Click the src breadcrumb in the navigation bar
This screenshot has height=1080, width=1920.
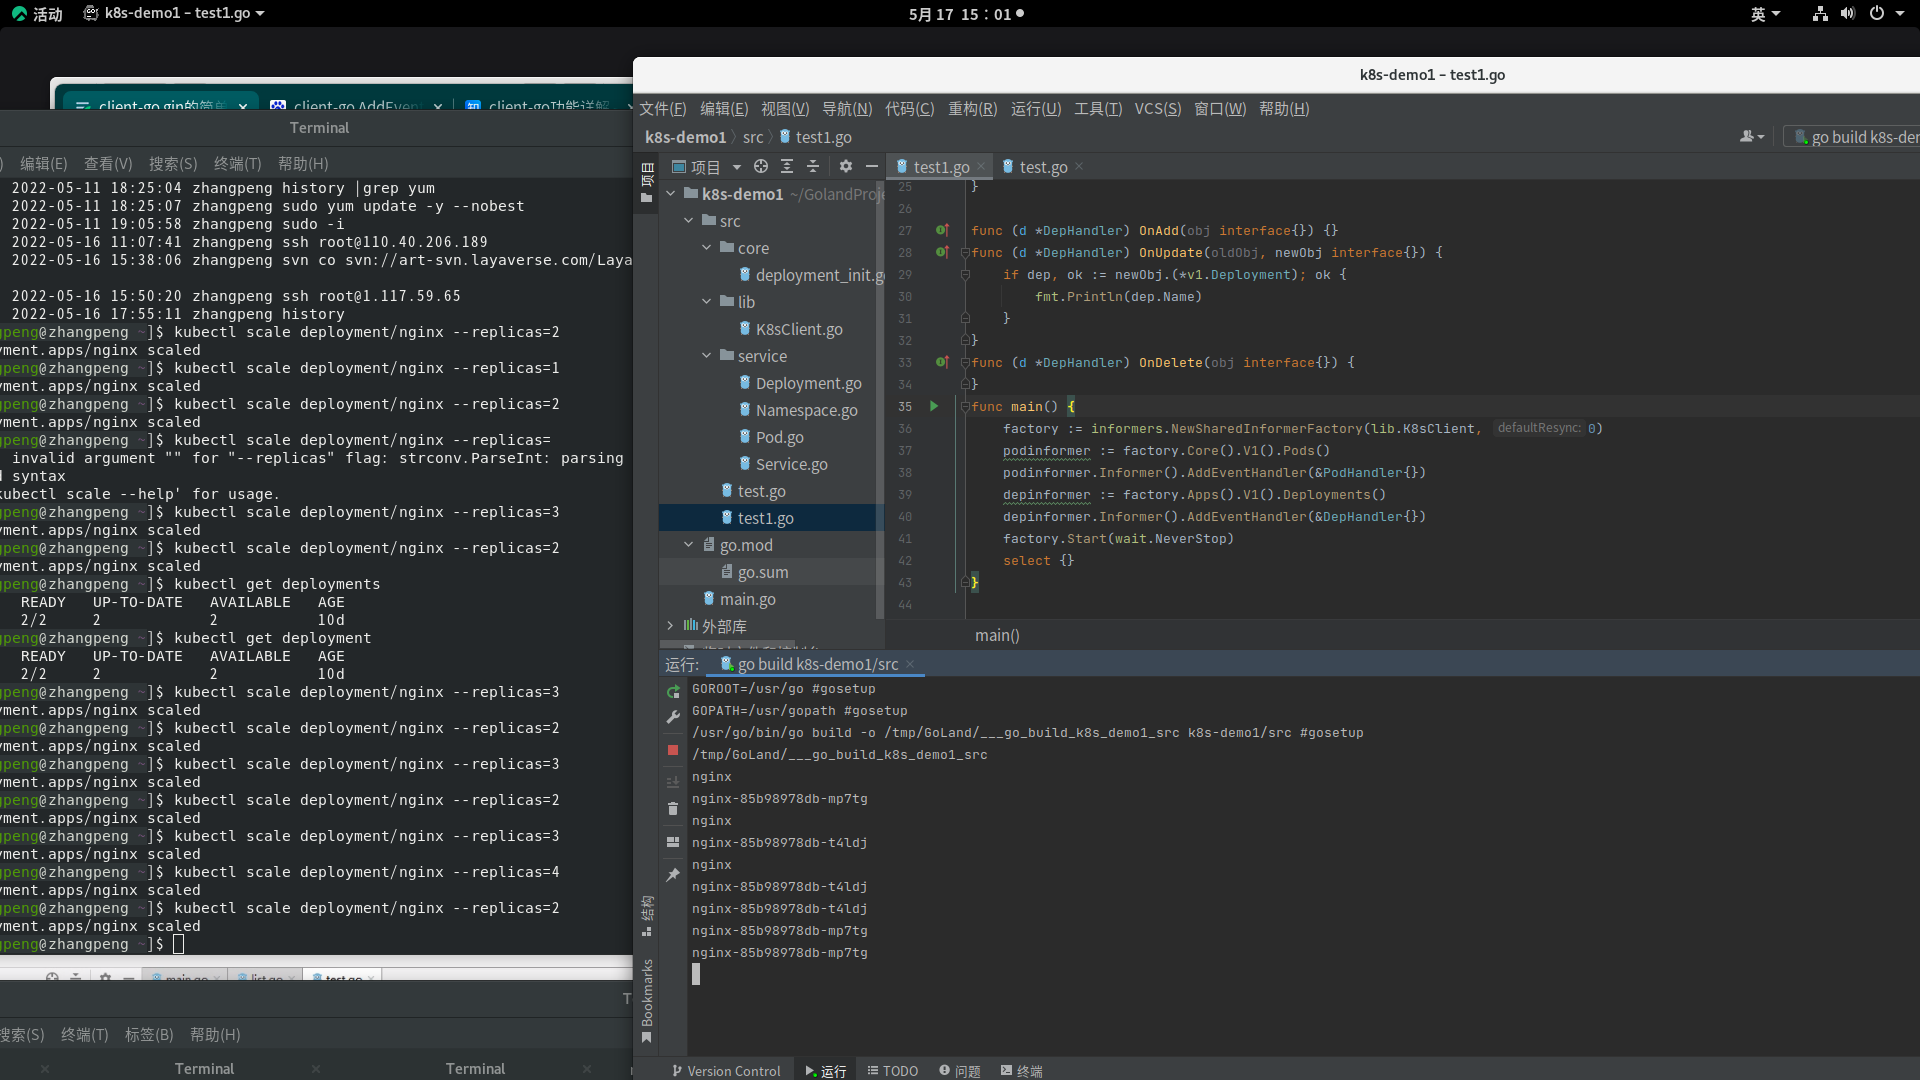tap(753, 137)
